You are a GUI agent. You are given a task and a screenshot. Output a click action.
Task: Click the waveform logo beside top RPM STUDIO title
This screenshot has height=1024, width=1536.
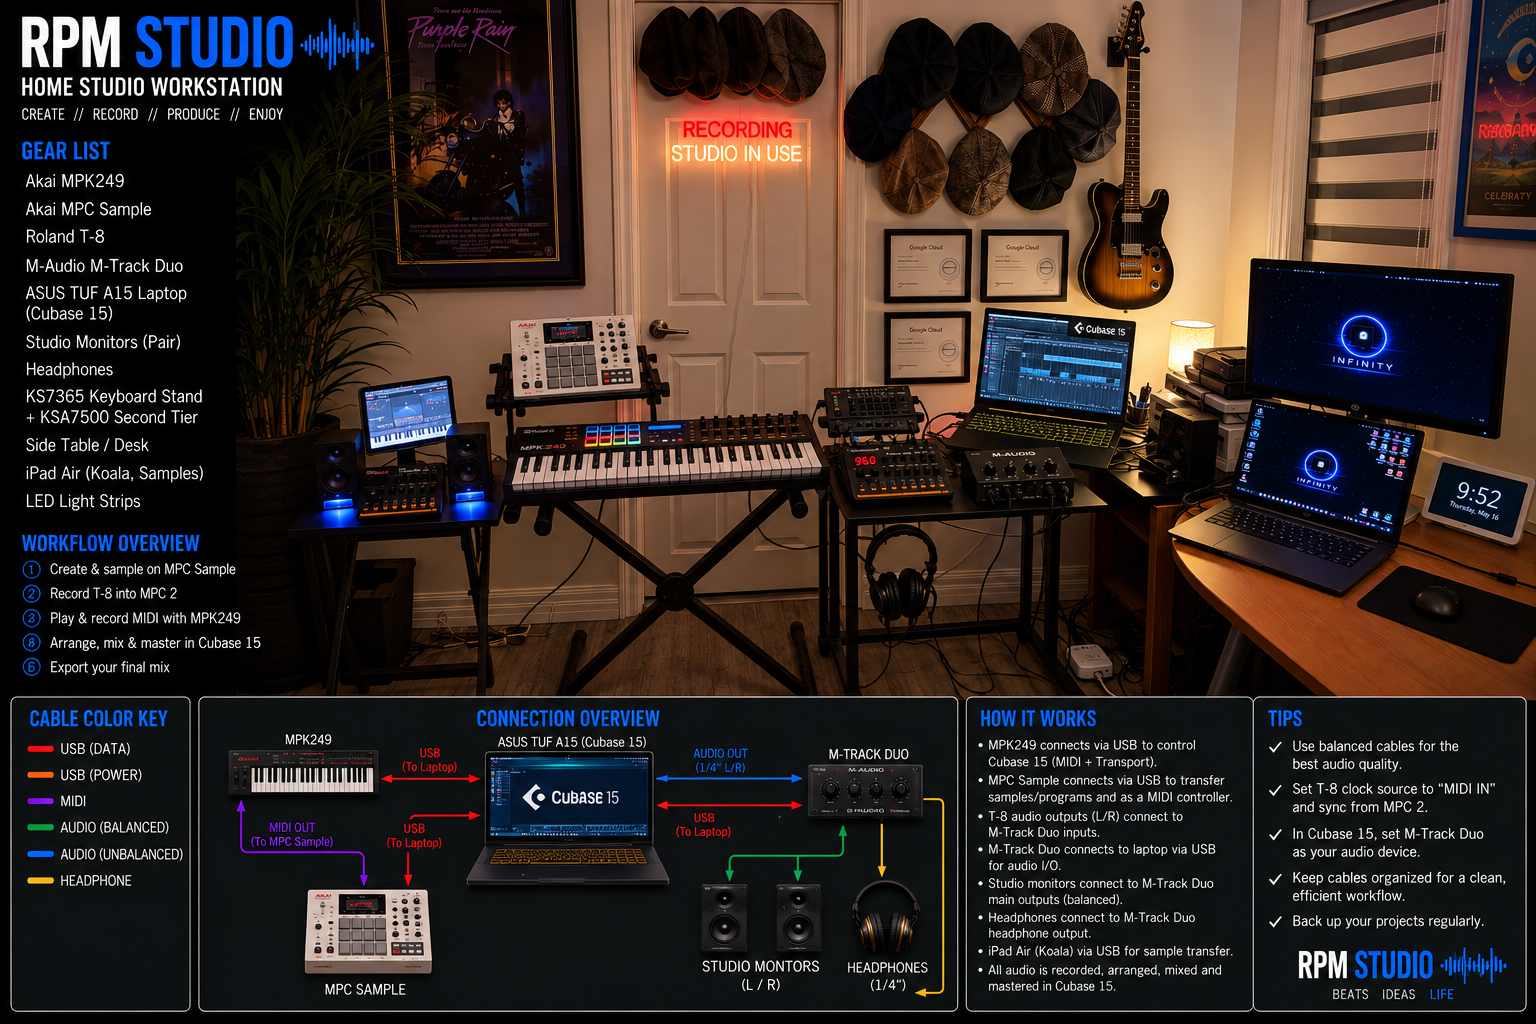338,45
